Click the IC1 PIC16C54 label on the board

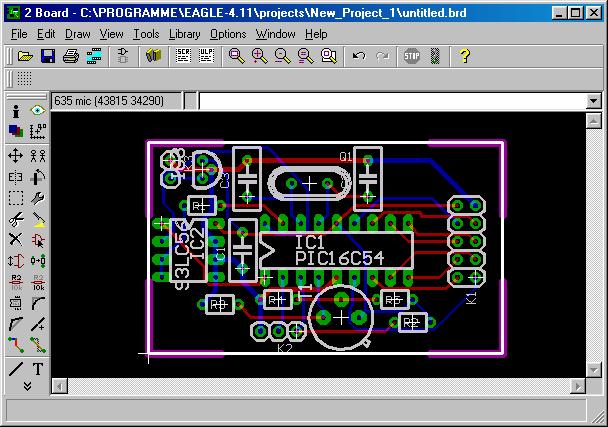pyautogui.click(x=339, y=251)
